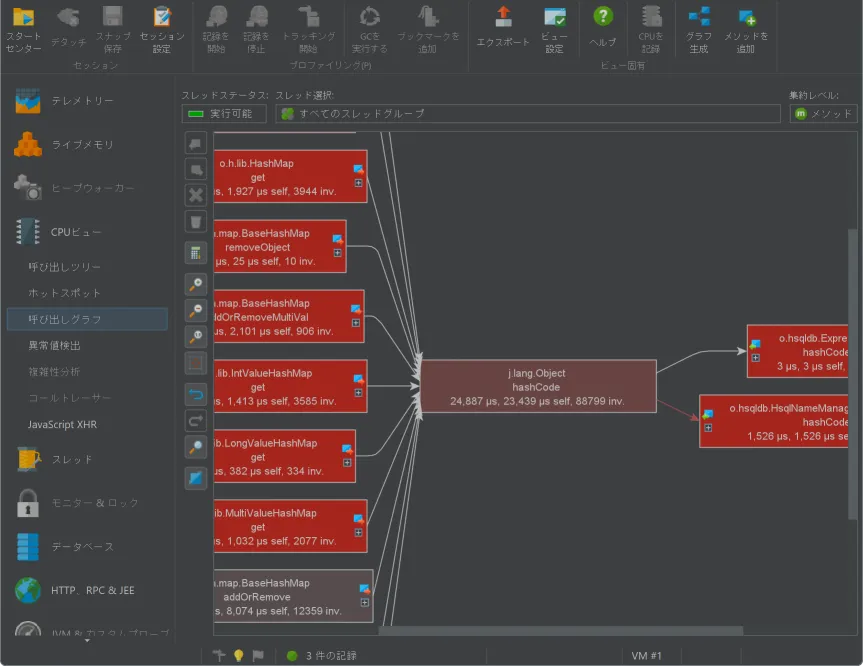Select the j.lang.Object hashCode node
Screen dimensions: 863x666
click(538, 386)
